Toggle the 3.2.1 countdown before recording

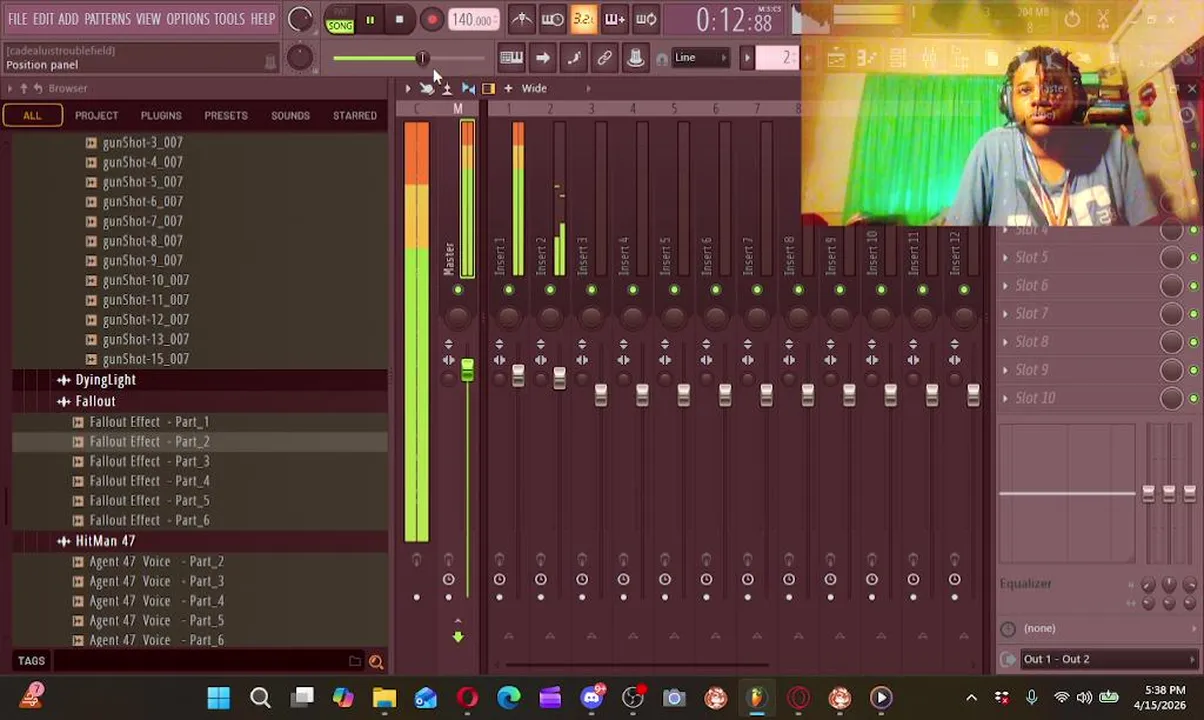(584, 19)
